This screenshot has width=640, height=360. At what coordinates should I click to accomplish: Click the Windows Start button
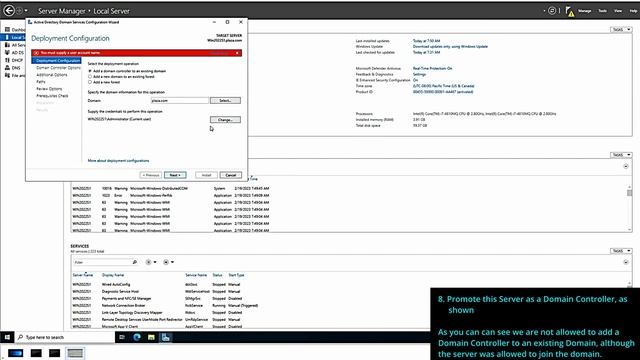point(7,337)
